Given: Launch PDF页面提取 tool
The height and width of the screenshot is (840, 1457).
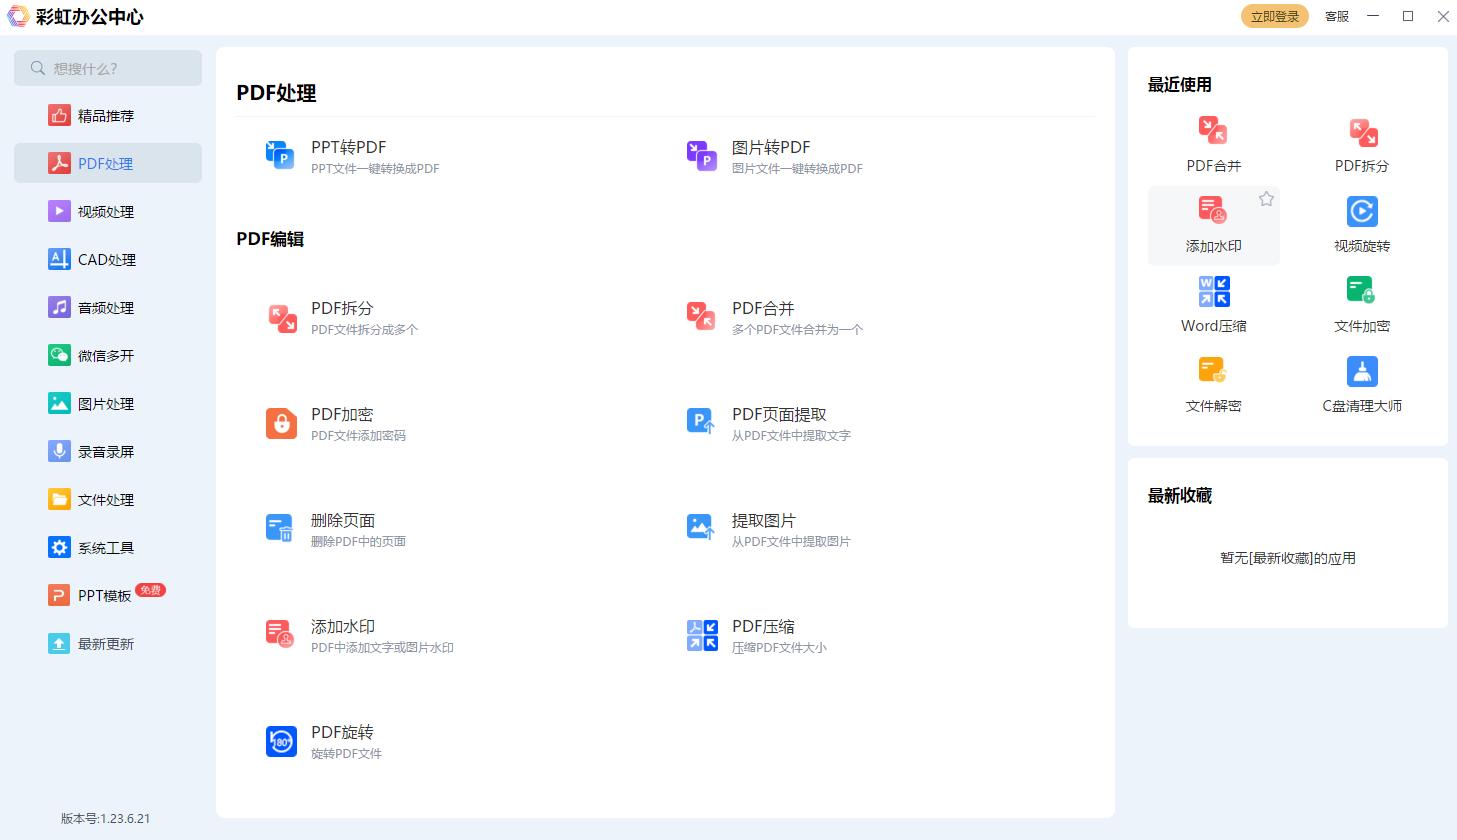Looking at the screenshot, I should point(778,423).
